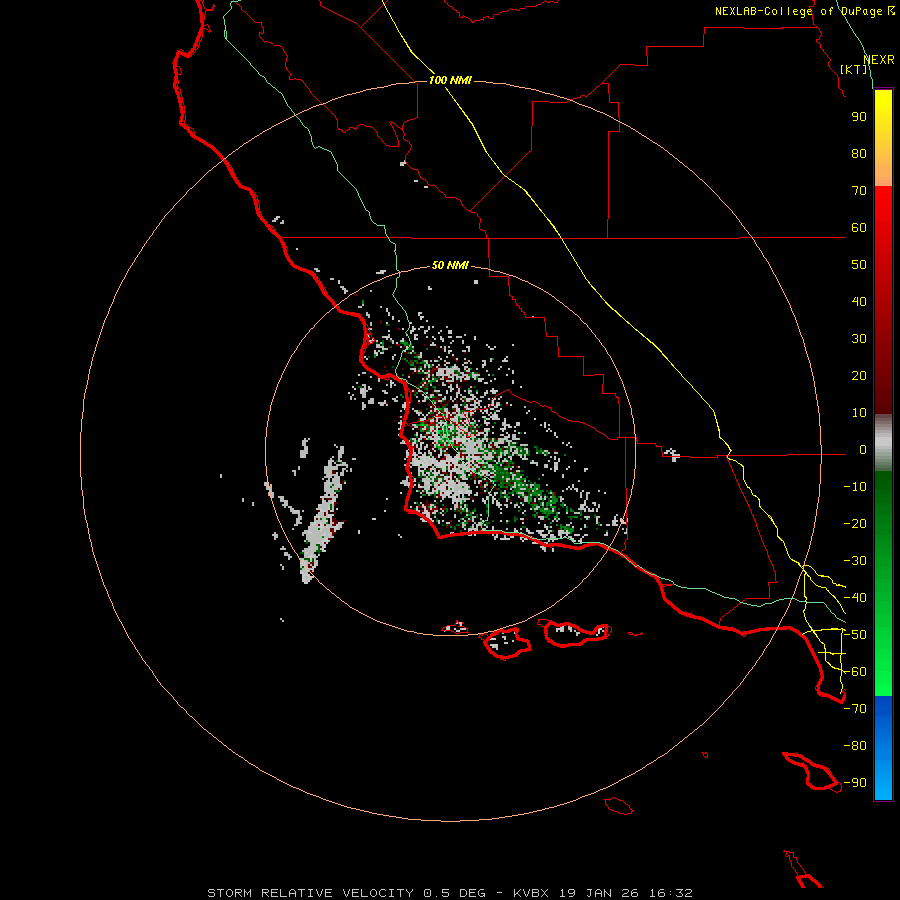Screen dimensions: 900x900
Task: Click the positive "40" scale label
Action: tap(859, 302)
